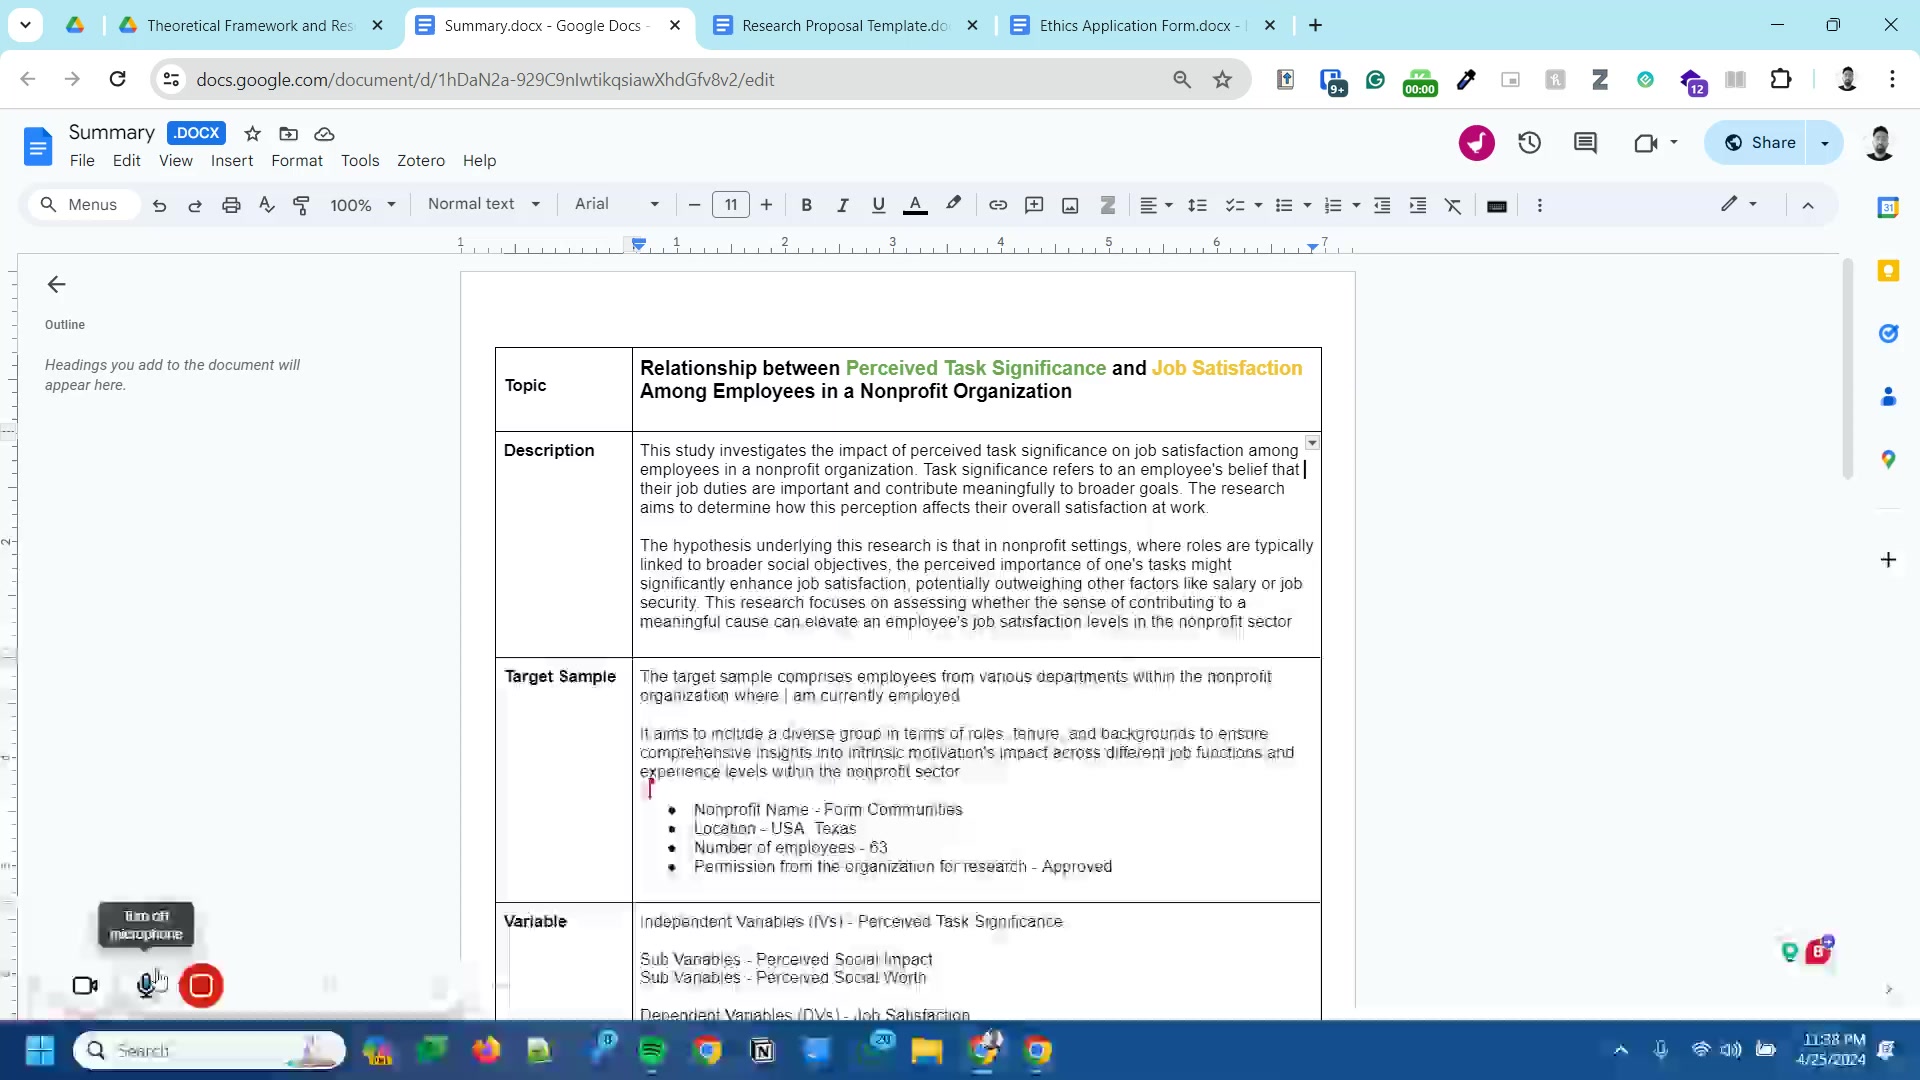
Task: Open the text color picker
Action: [x=914, y=205]
